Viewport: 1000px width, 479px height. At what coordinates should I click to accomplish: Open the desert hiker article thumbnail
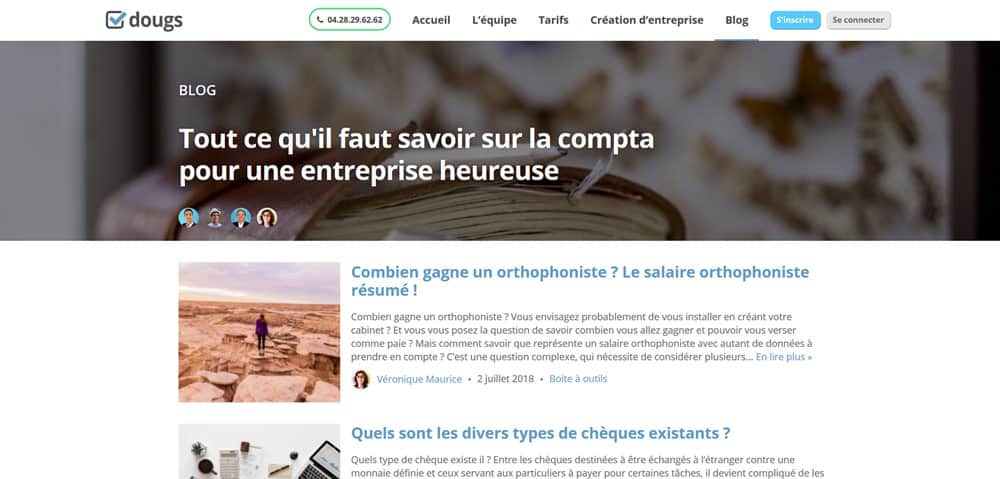[259, 332]
